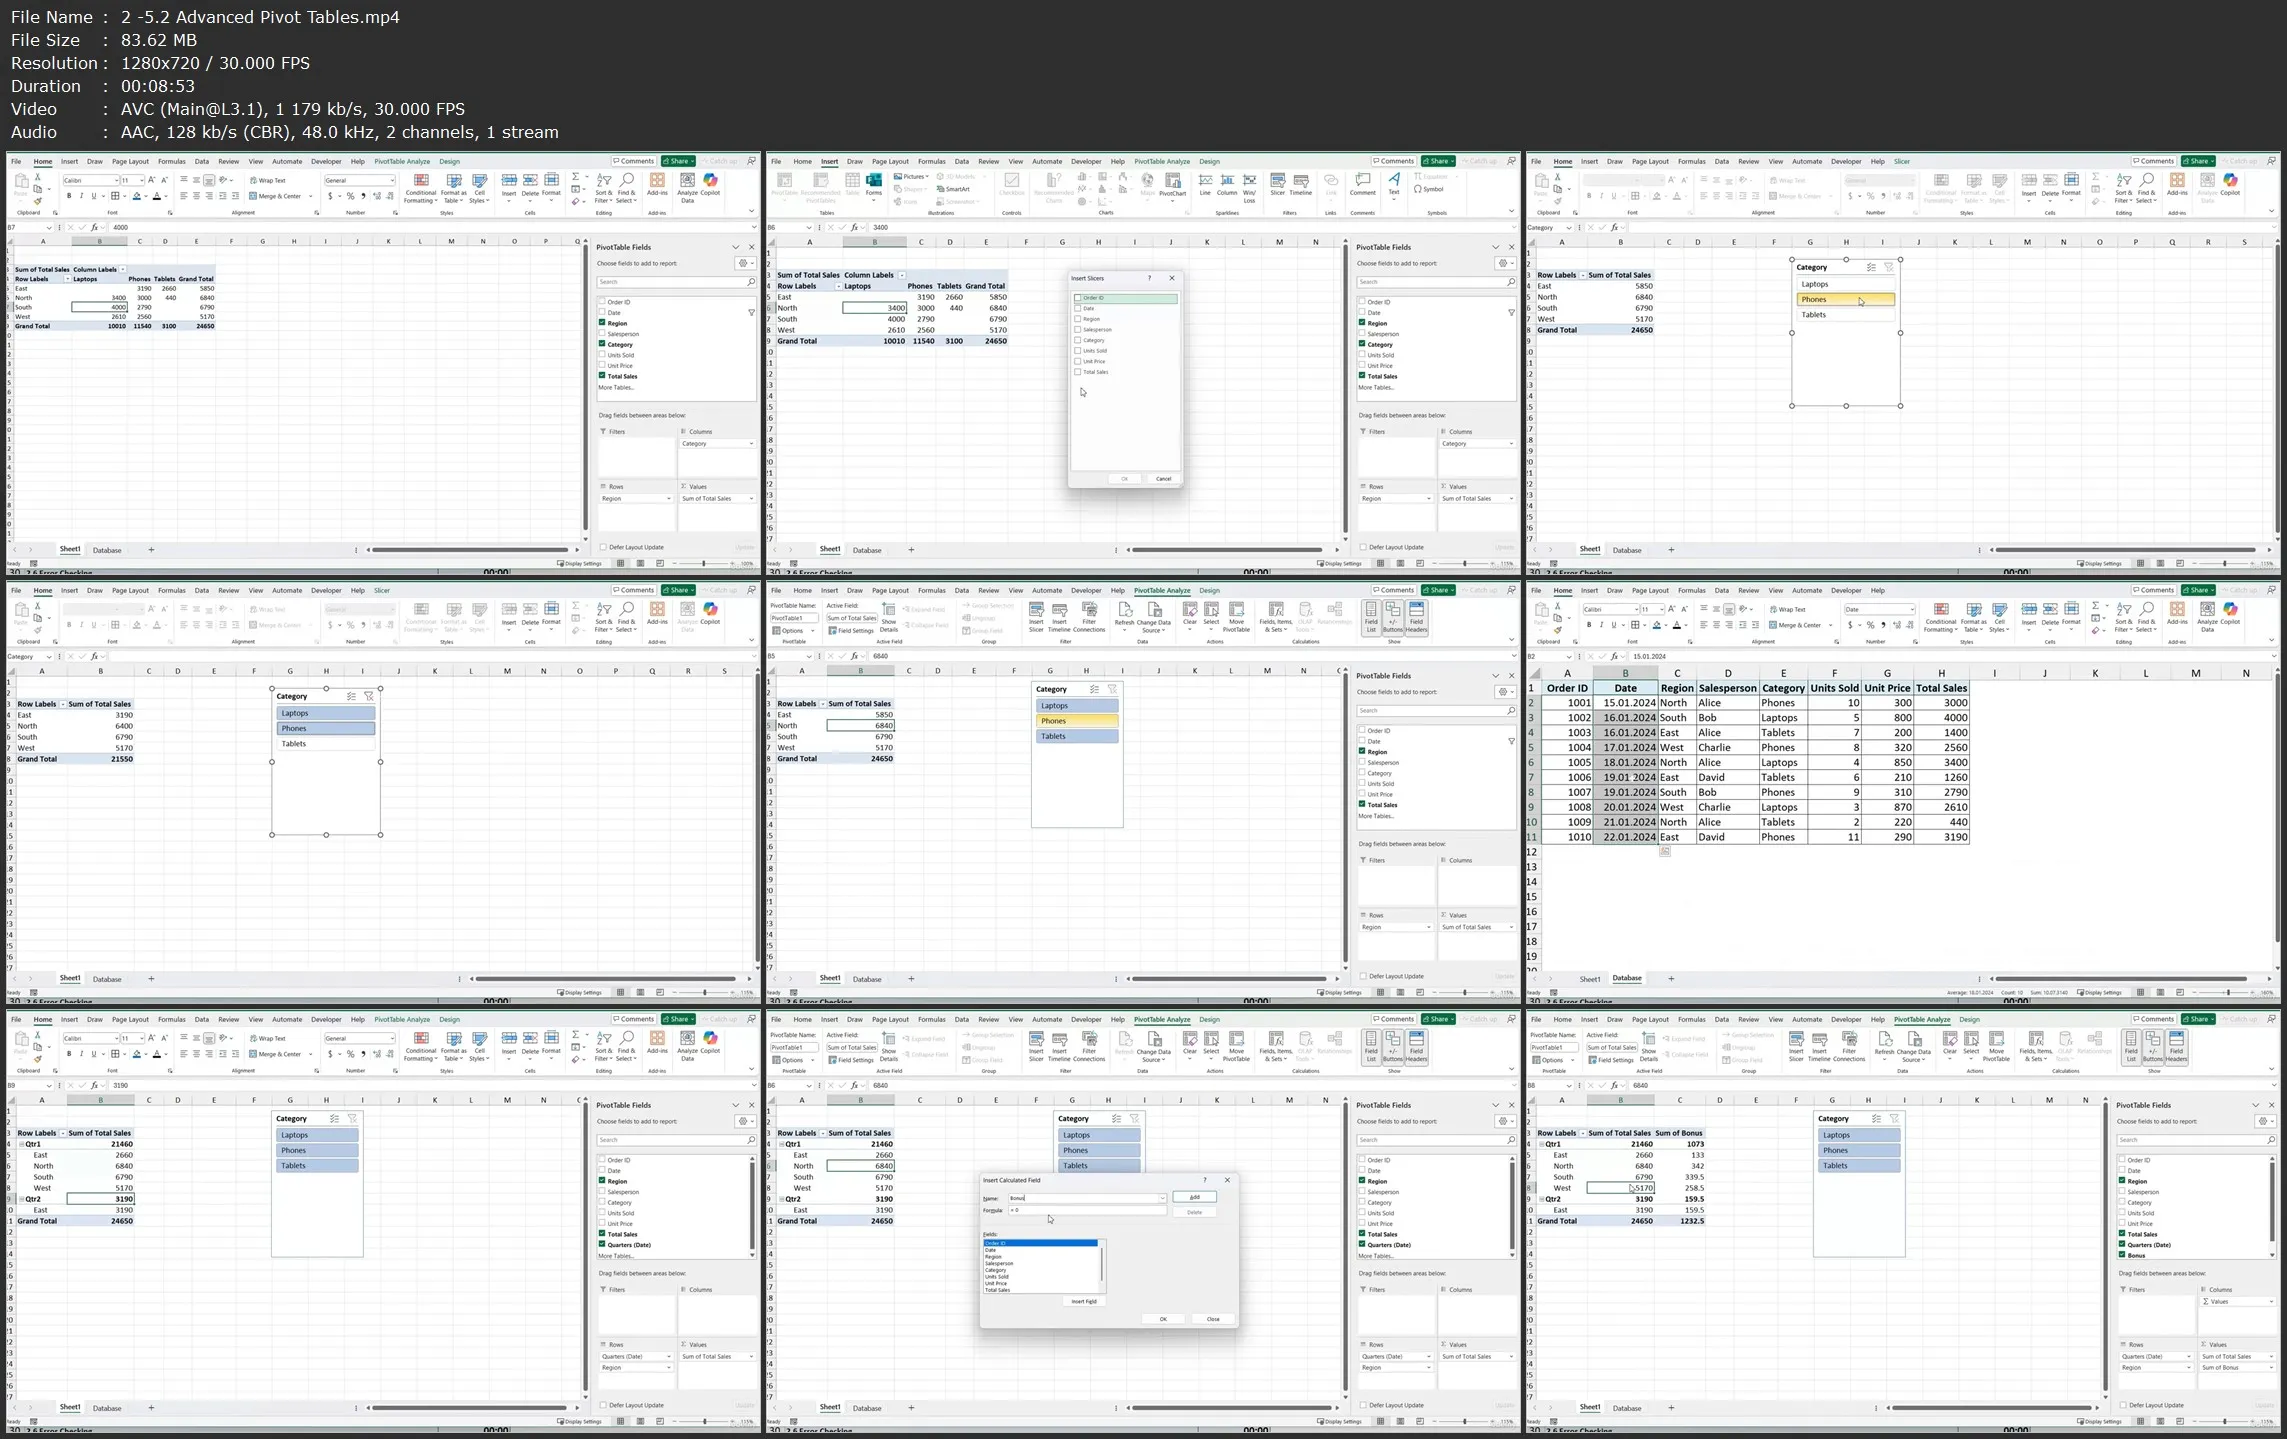2287x1439 pixels.
Task: Open Quarters (Date) dropdown in Rows, Sum of Bonus frame
Action: click(x=2188, y=1357)
